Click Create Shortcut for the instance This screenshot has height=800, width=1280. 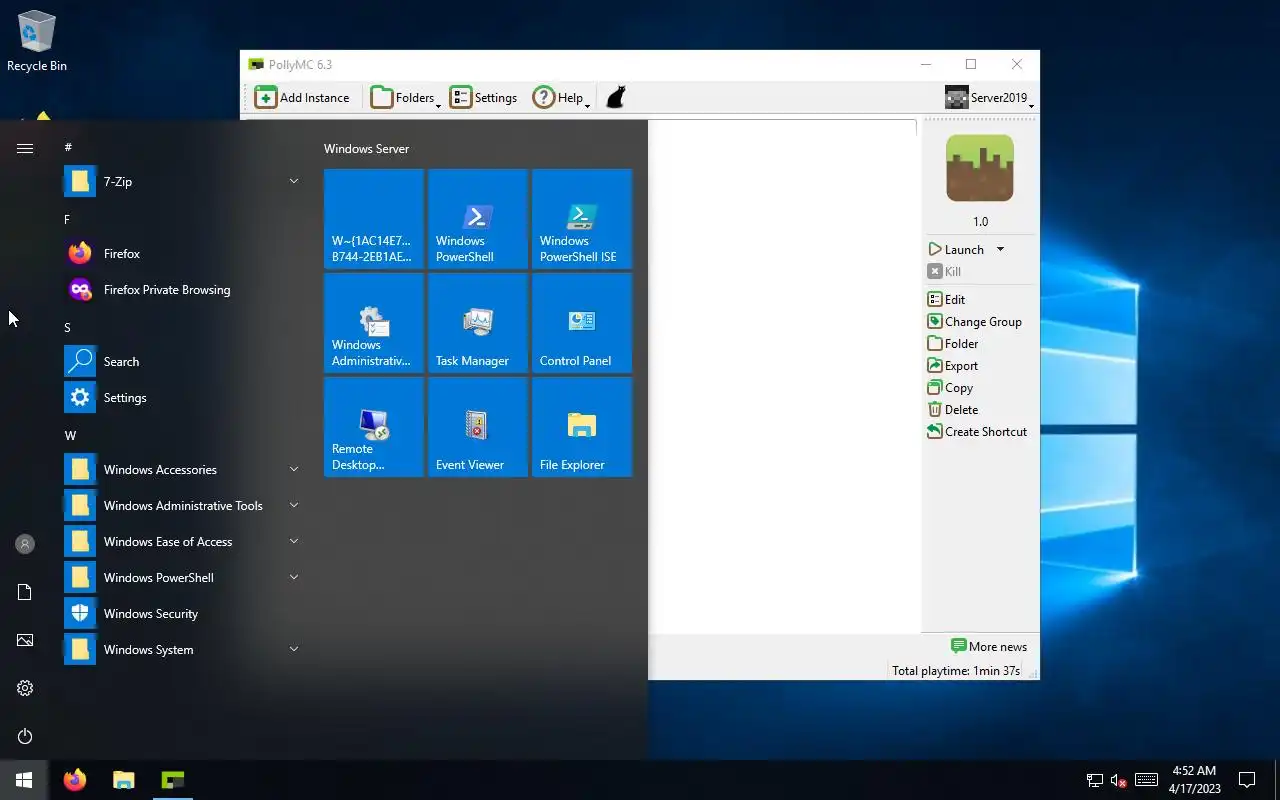tap(977, 431)
